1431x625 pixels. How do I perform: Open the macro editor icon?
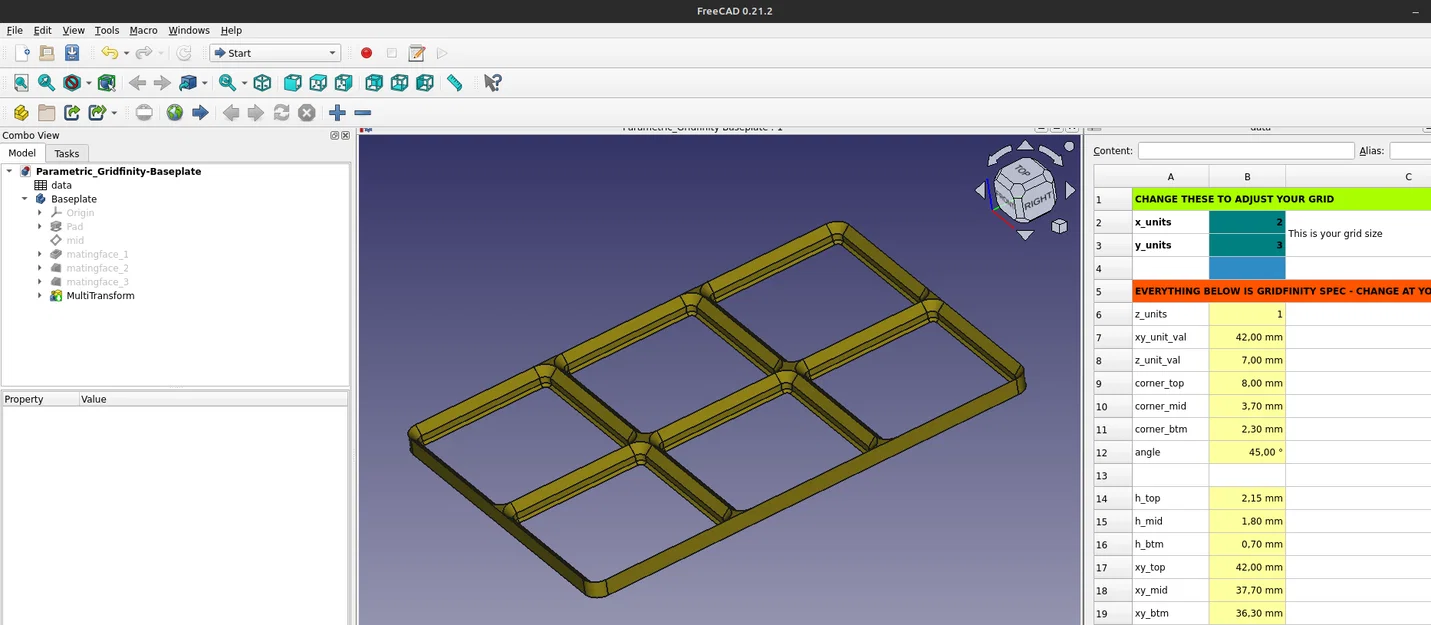click(416, 52)
